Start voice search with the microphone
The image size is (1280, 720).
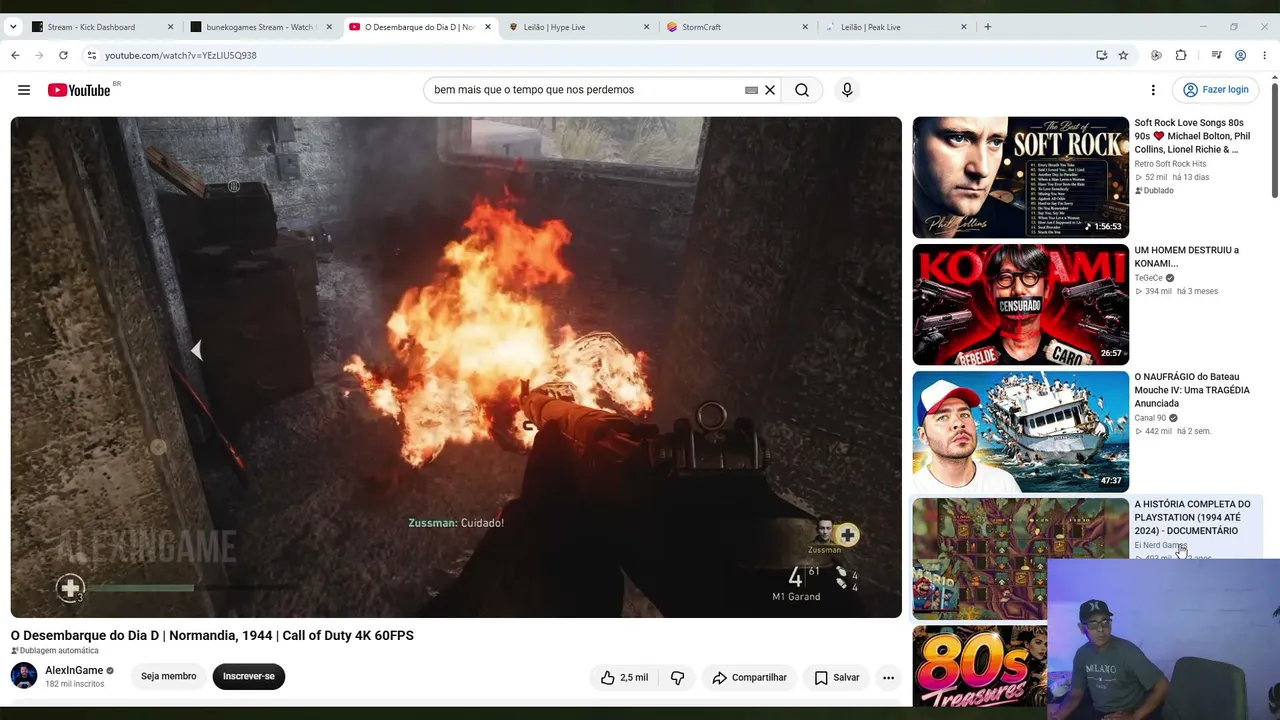tap(847, 90)
